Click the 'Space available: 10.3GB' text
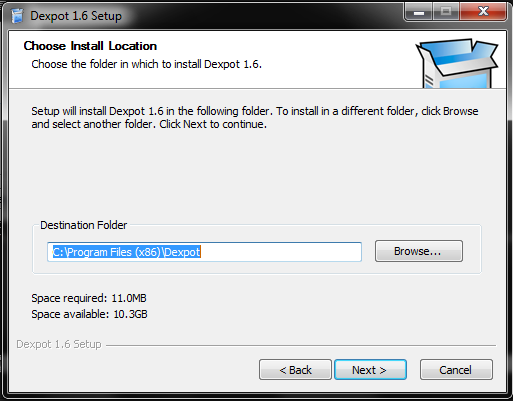Image resolution: width=513 pixels, height=401 pixels. pyautogui.click(x=89, y=314)
